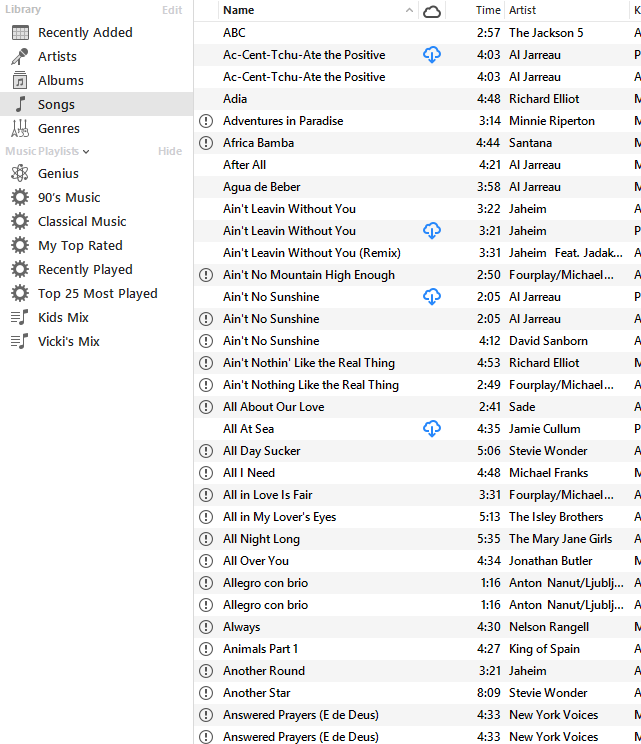This screenshot has height=744, width=641.
Task: Click the cloud status column header icon
Action: (x=432, y=11)
